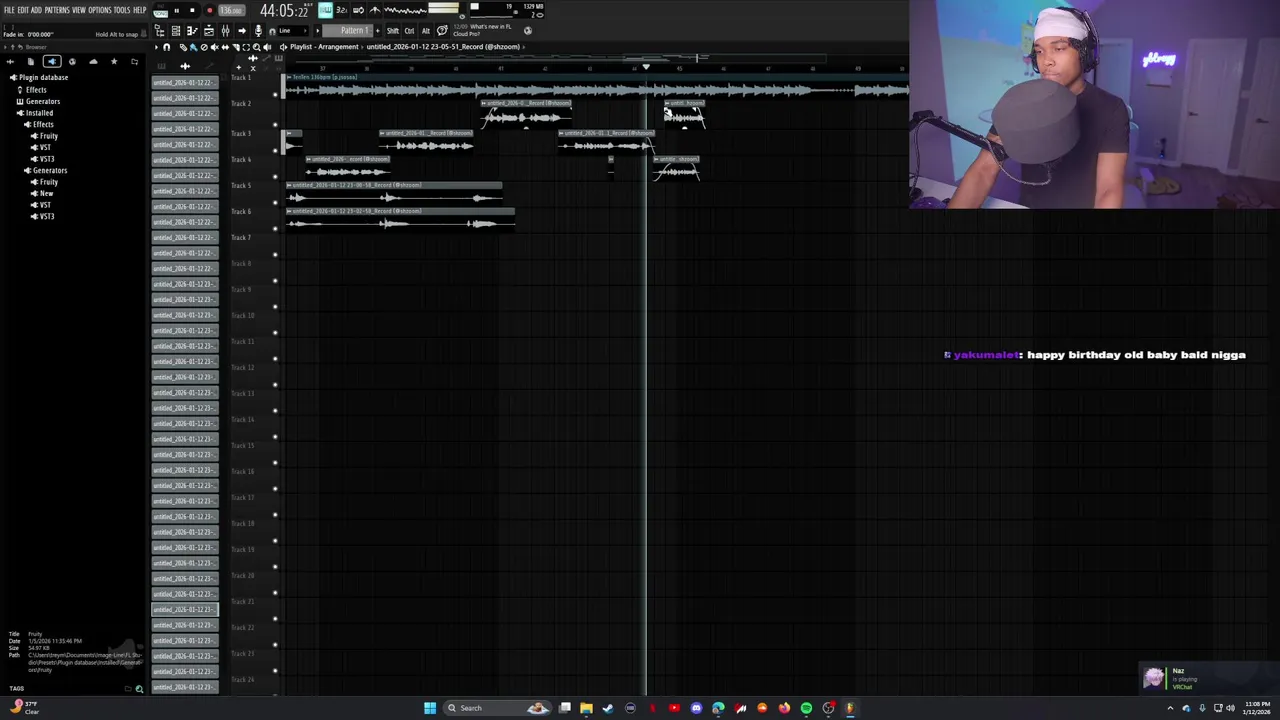Open the Mixer from toolbar

coord(225,31)
